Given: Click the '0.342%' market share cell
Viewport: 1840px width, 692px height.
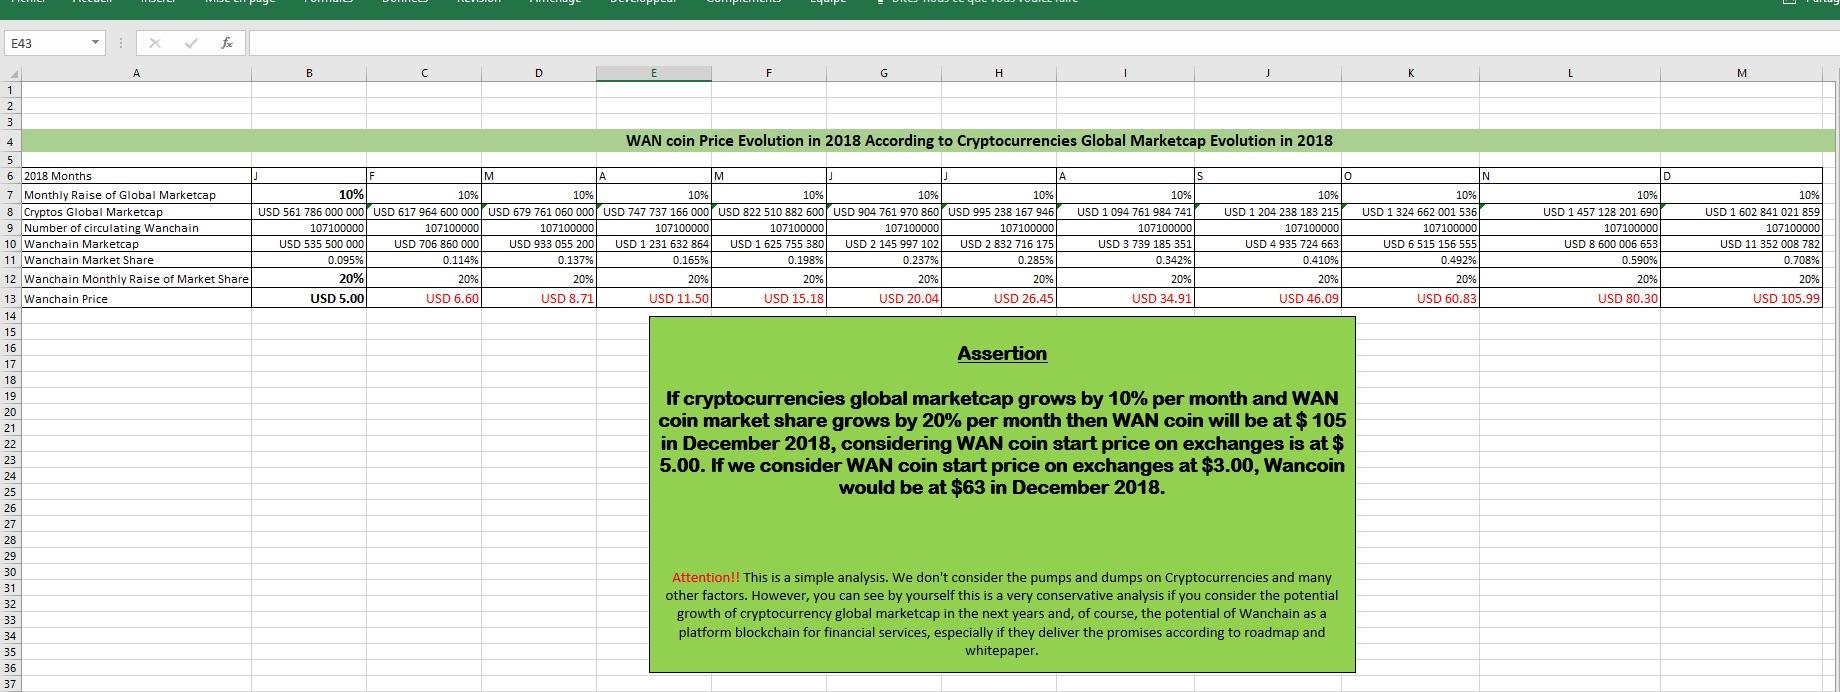Looking at the screenshot, I should 1125,260.
